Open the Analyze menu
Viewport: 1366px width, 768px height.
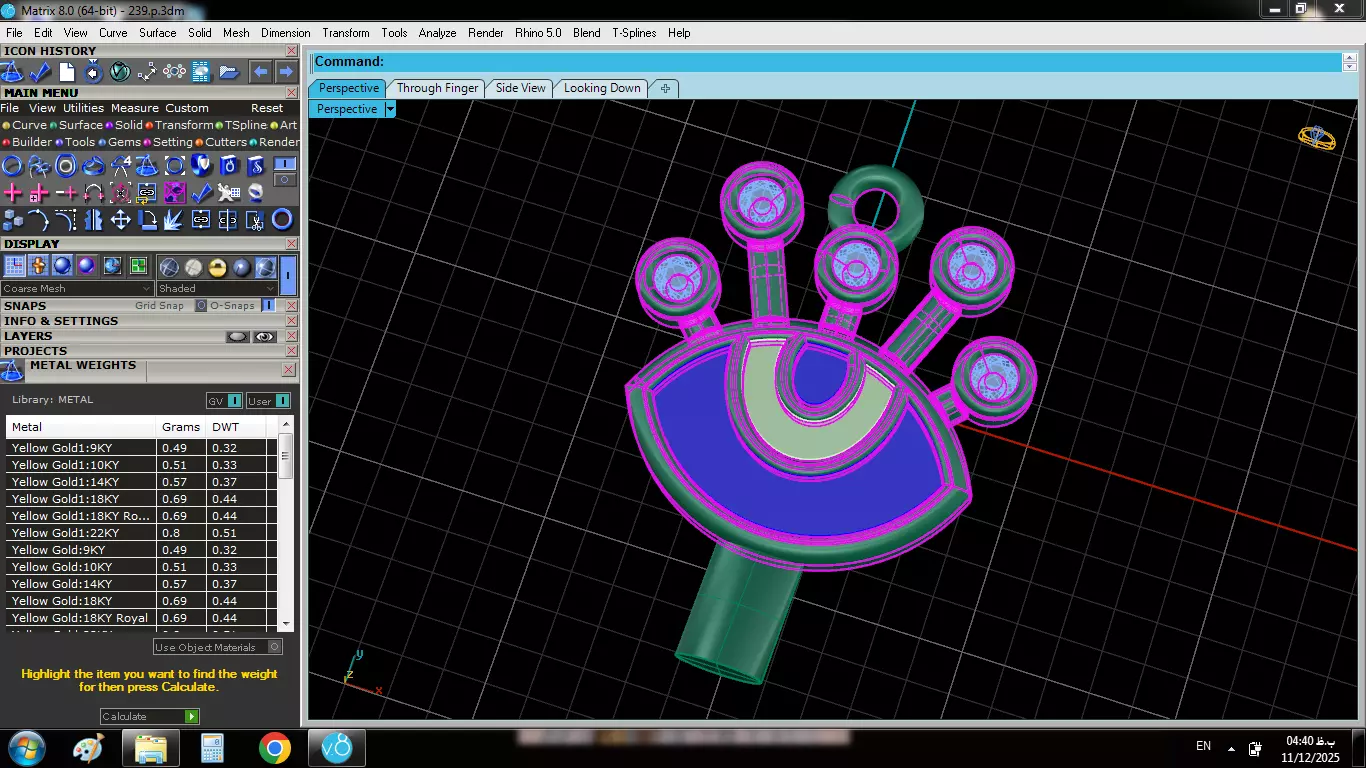[x=437, y=33]
